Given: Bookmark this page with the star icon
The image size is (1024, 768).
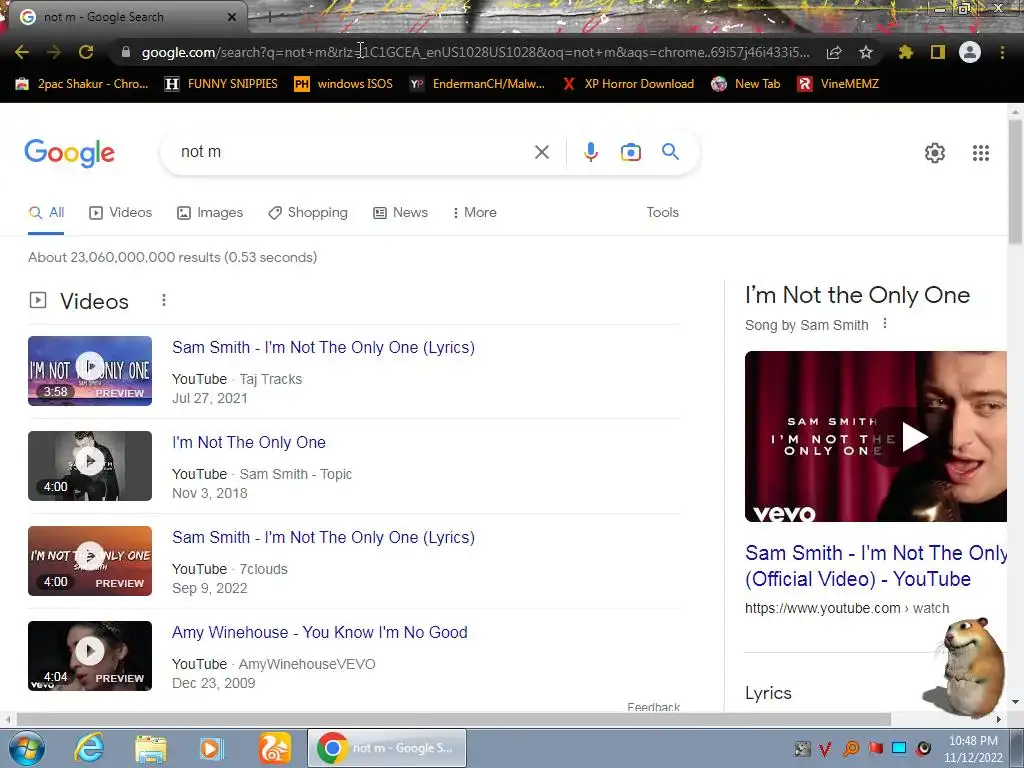Looking at the screenshot, I should click(x=866, y=52).
